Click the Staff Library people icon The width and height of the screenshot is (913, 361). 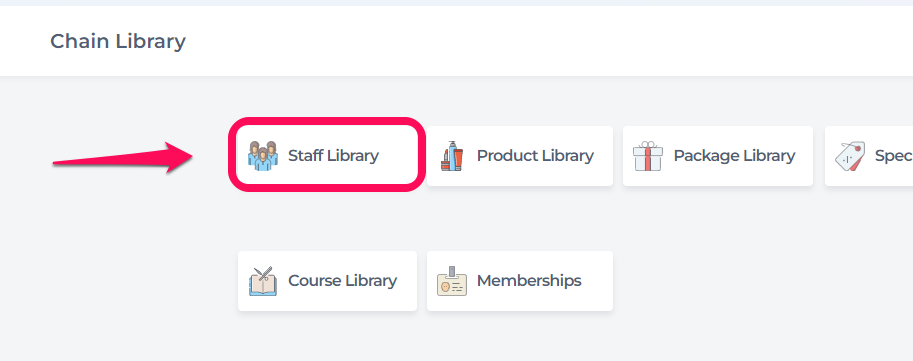point(263,155)
